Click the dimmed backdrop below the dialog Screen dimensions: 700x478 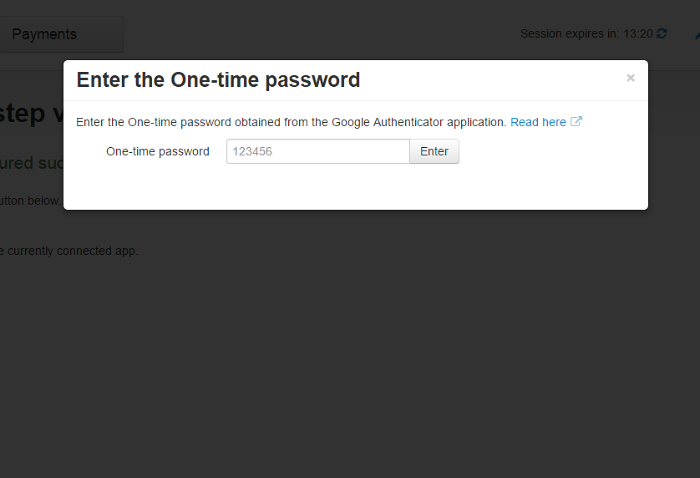tap(350, 344)
